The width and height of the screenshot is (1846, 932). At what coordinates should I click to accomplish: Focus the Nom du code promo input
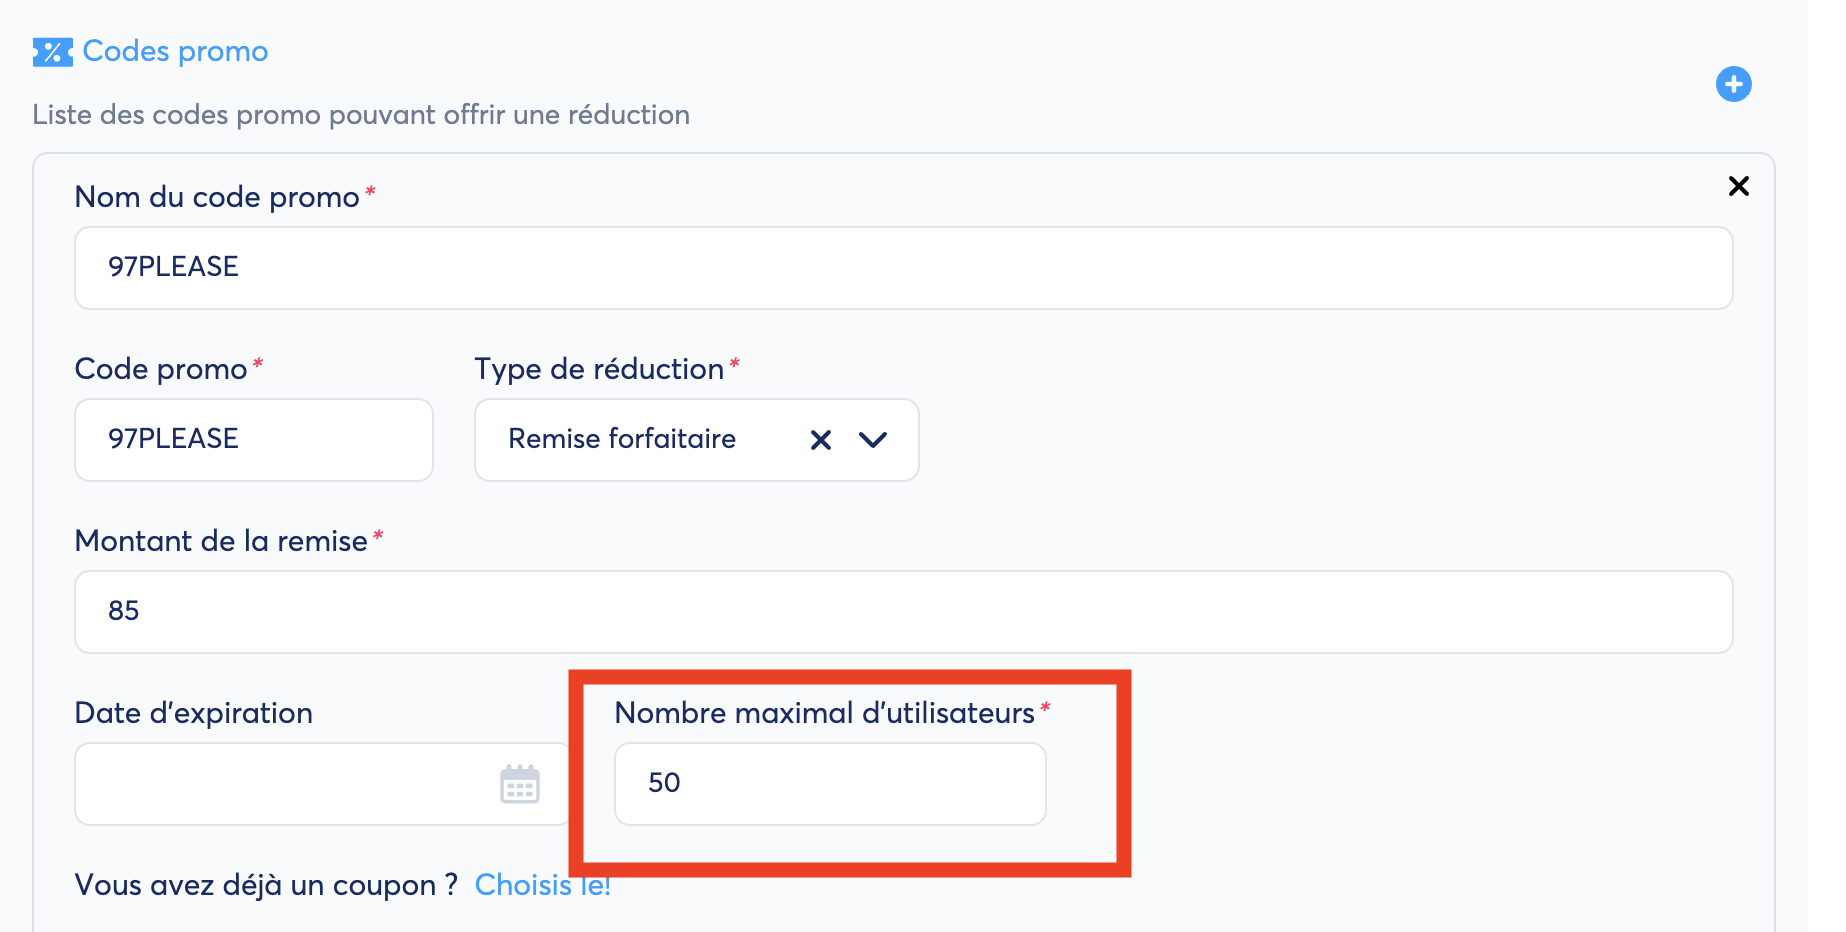pyautogui.click(x=902, y=268)
